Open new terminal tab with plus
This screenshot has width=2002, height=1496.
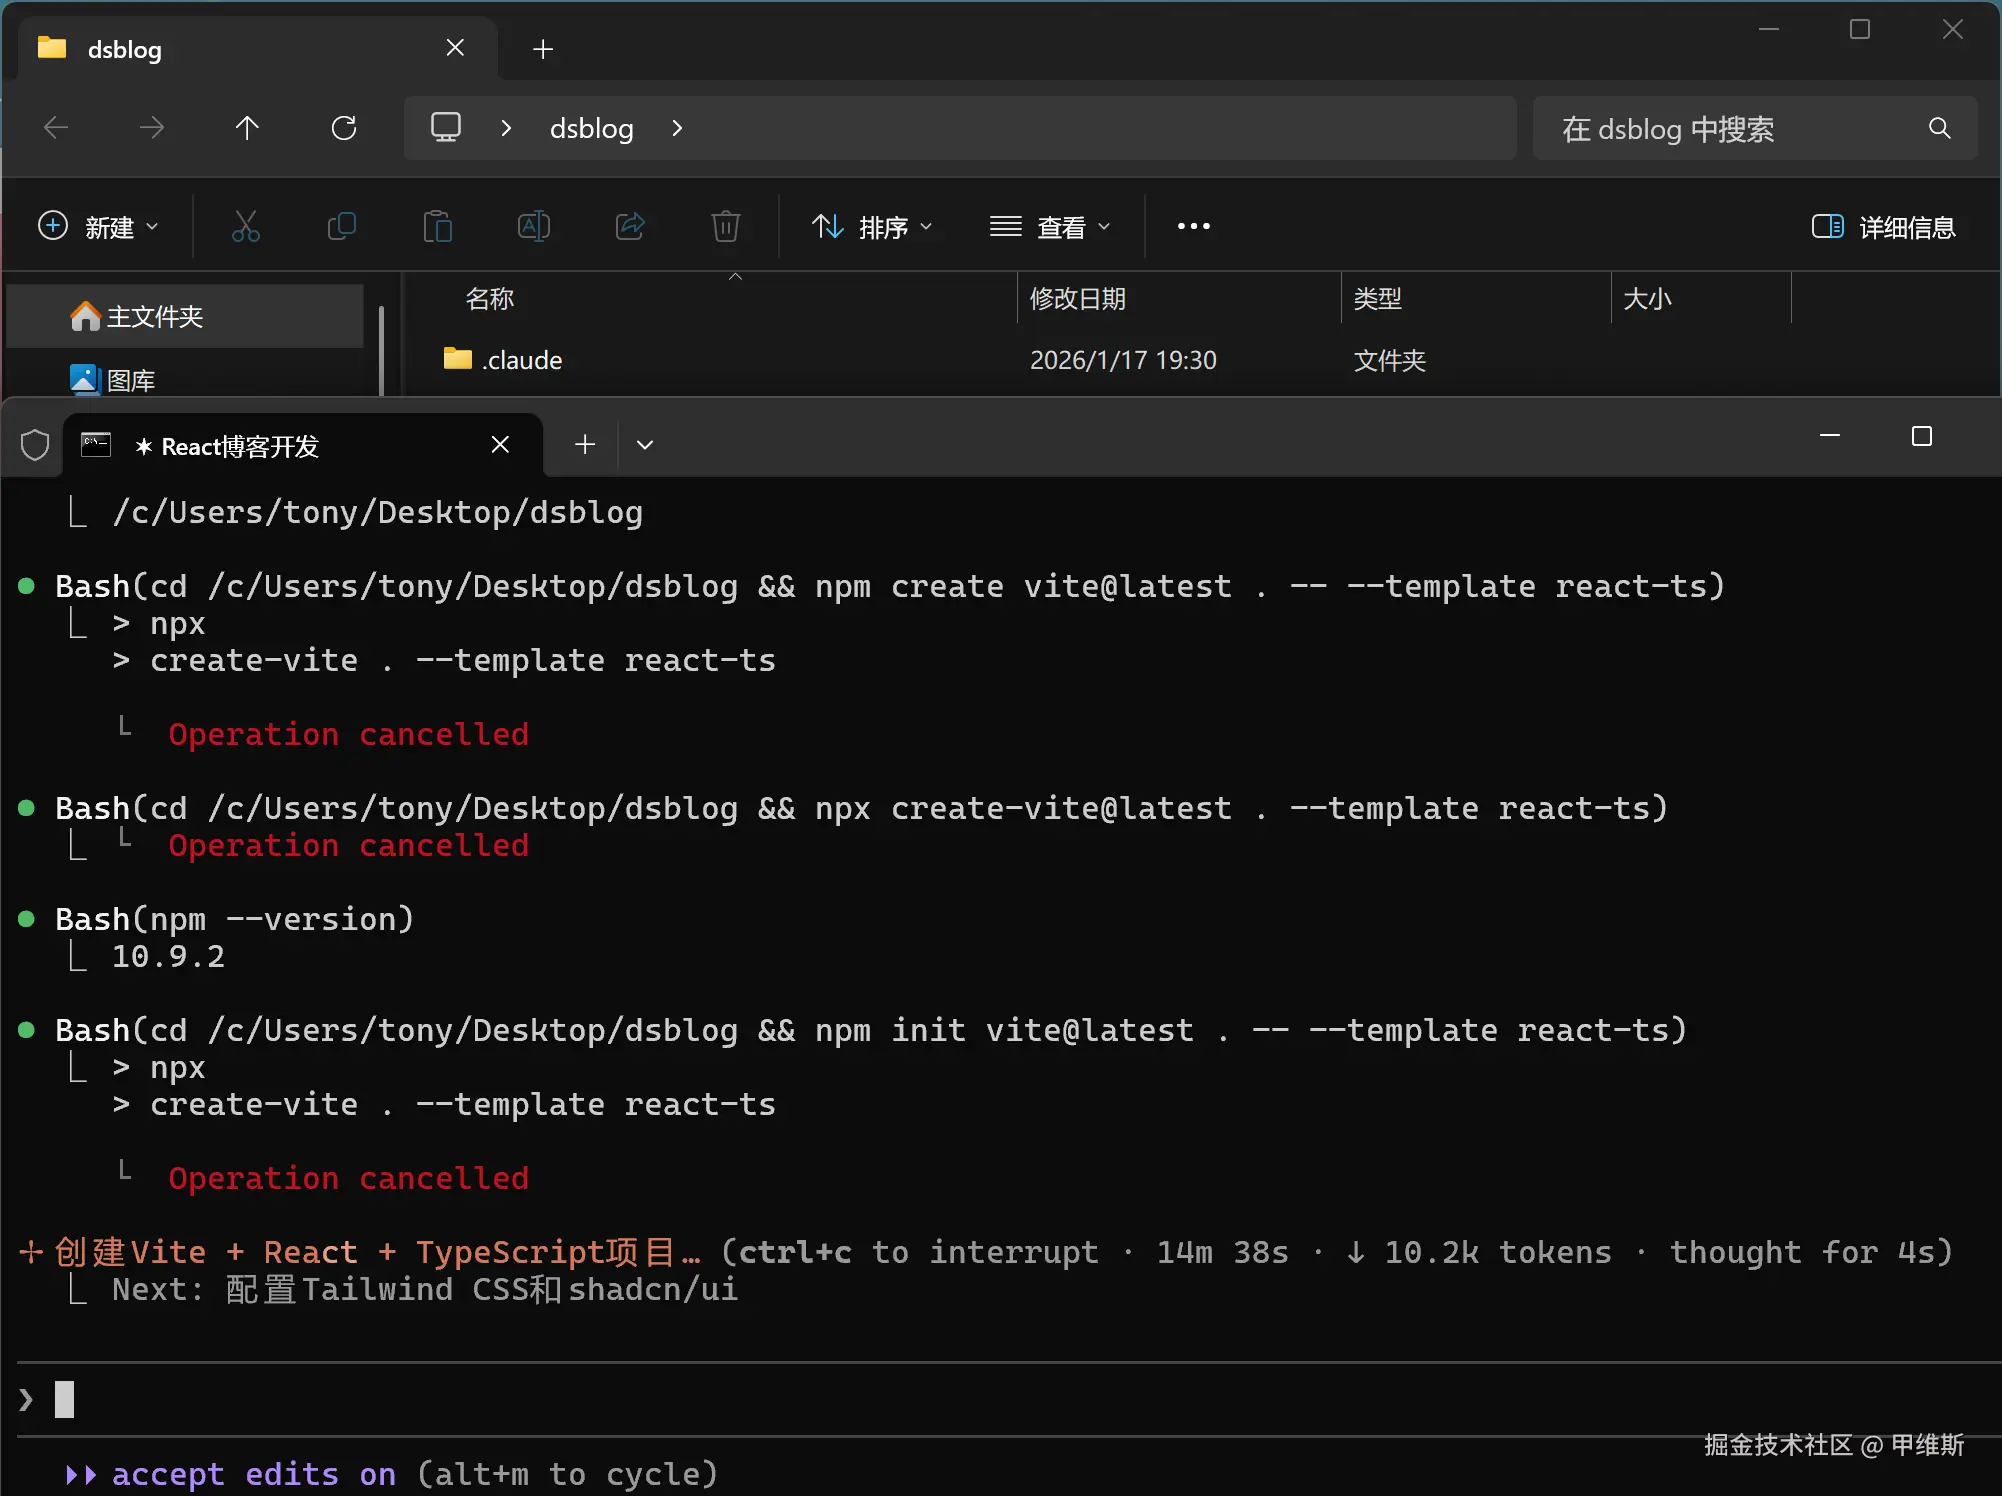(x=585, y=445)
